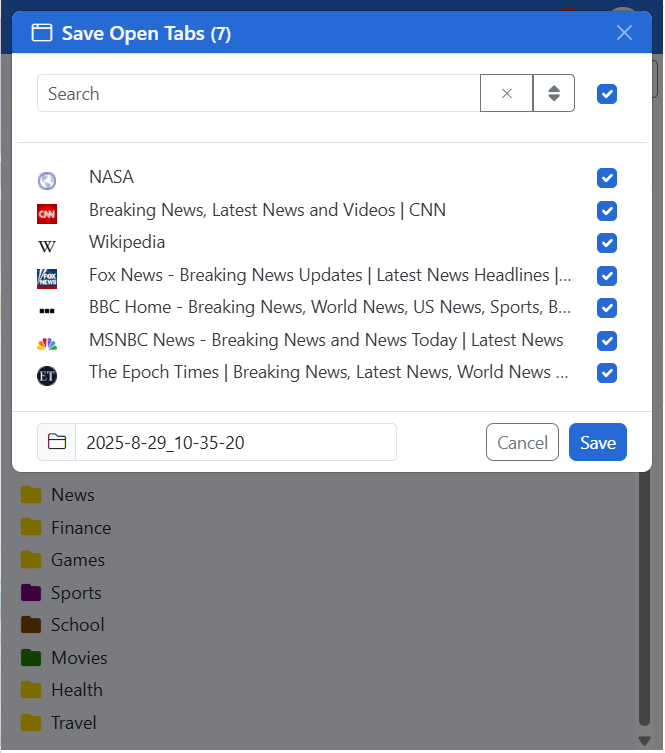Clear the search field with the X
This screenshot has width=665, height=753.
click(507, 93)
